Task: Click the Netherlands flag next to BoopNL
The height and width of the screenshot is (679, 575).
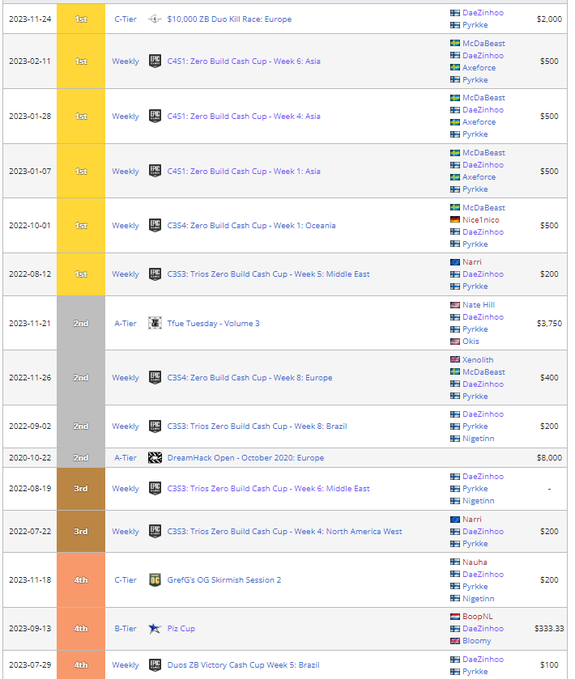Action: (455, 616)
